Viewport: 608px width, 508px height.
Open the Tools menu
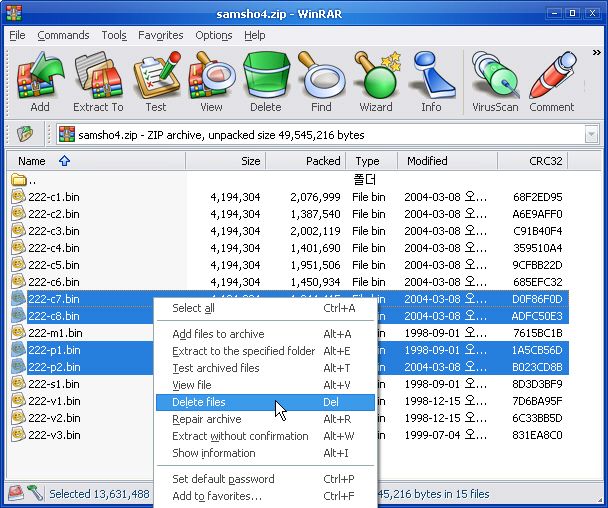pos(114,35)
